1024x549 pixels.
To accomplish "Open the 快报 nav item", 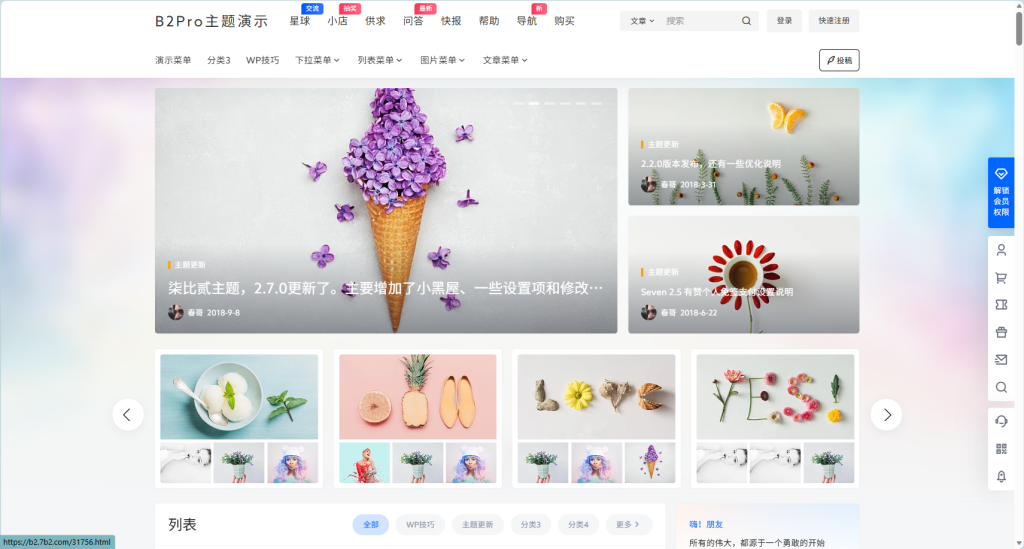I will pyautogui.click(x=451, y=21).
